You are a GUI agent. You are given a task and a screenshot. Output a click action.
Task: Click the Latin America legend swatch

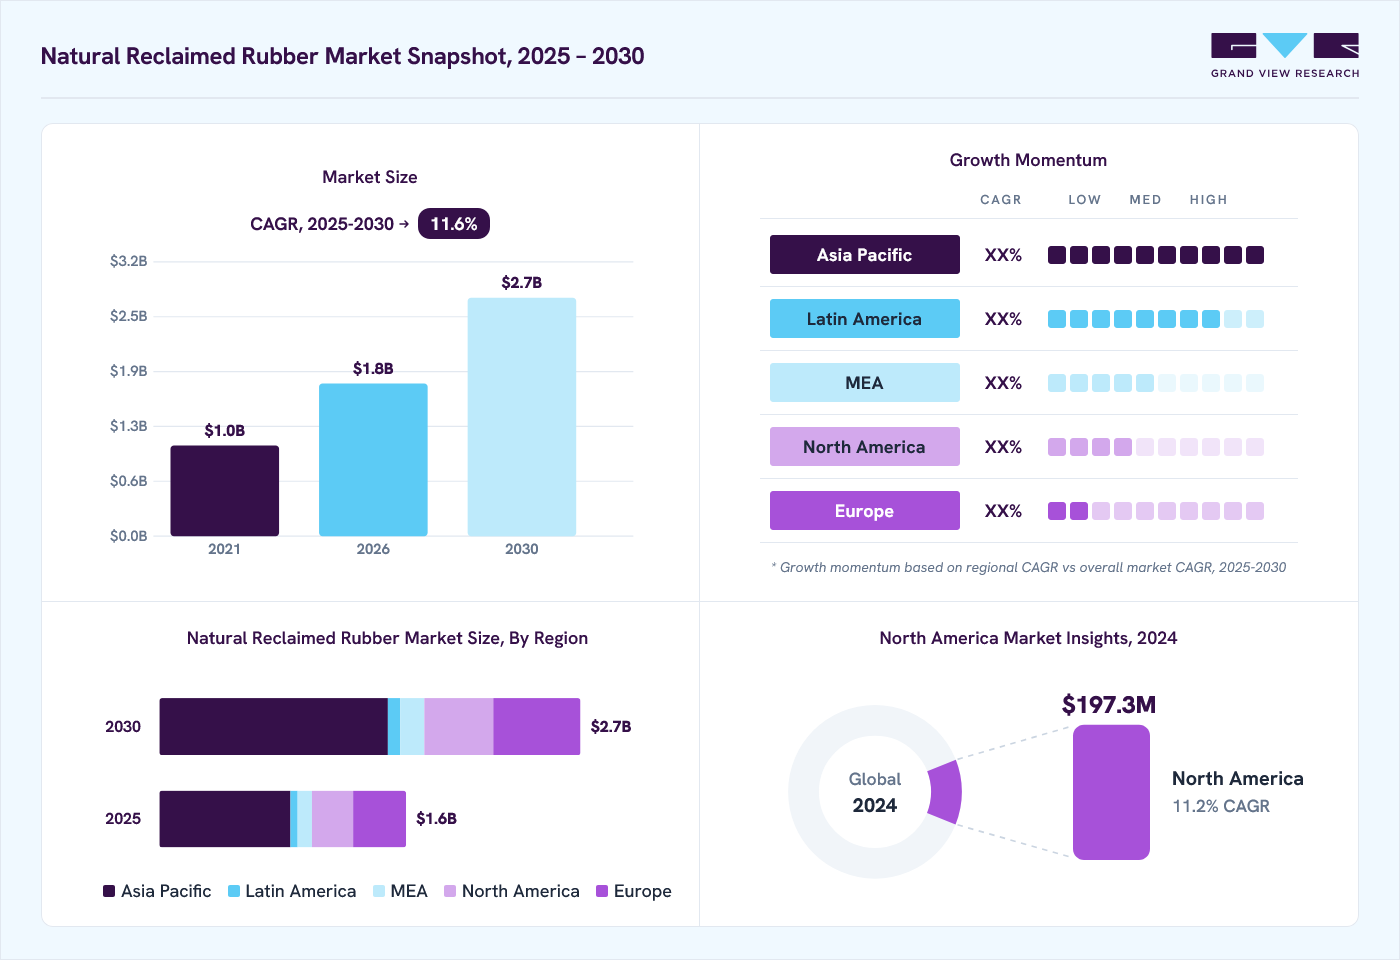click(x=234, y=891)
